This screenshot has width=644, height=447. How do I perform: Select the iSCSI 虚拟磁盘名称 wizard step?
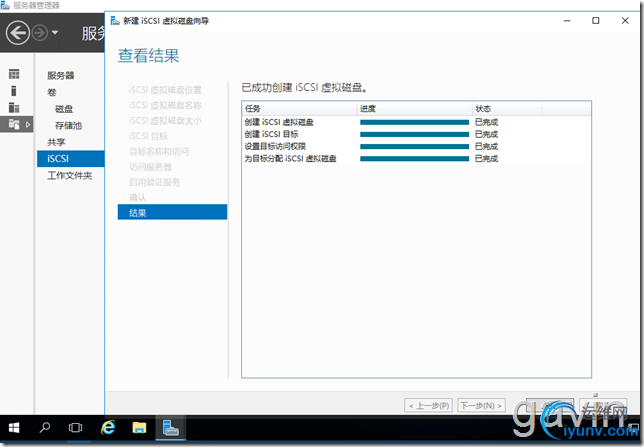point(166,105)
